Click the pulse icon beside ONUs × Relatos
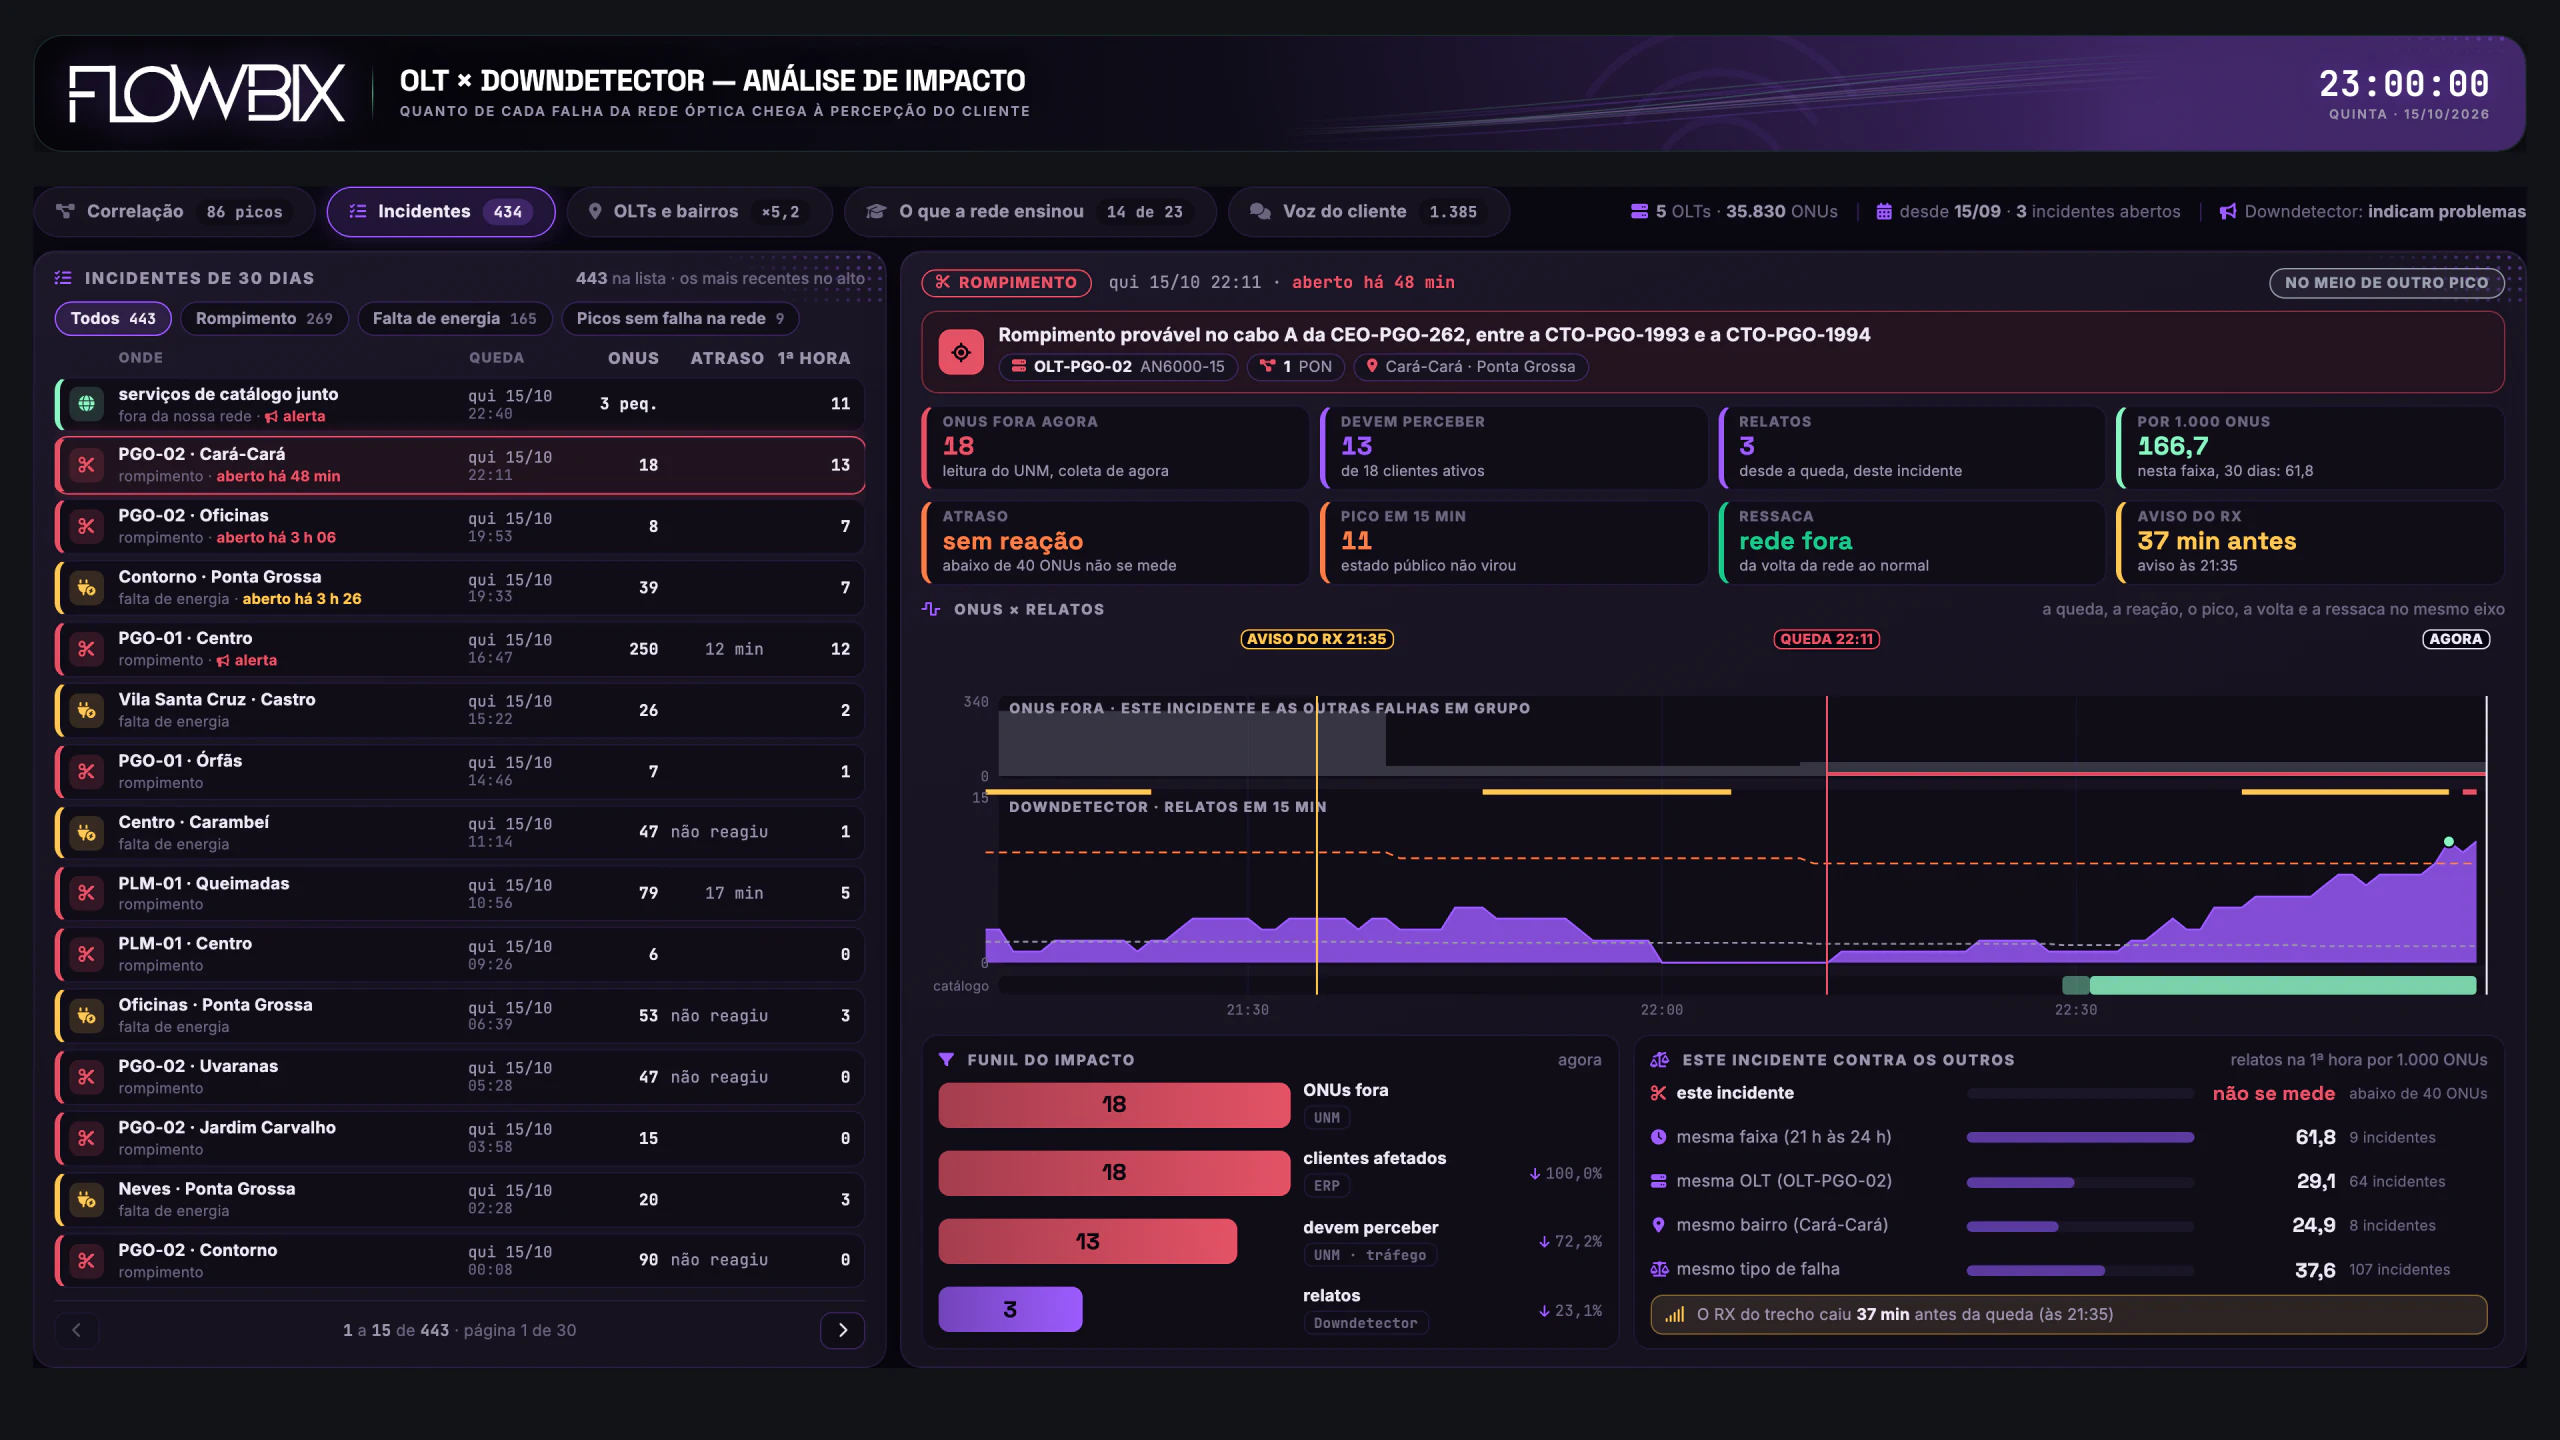The height and width of the screenshot is (1440, 2560). [x=931, y=609]
